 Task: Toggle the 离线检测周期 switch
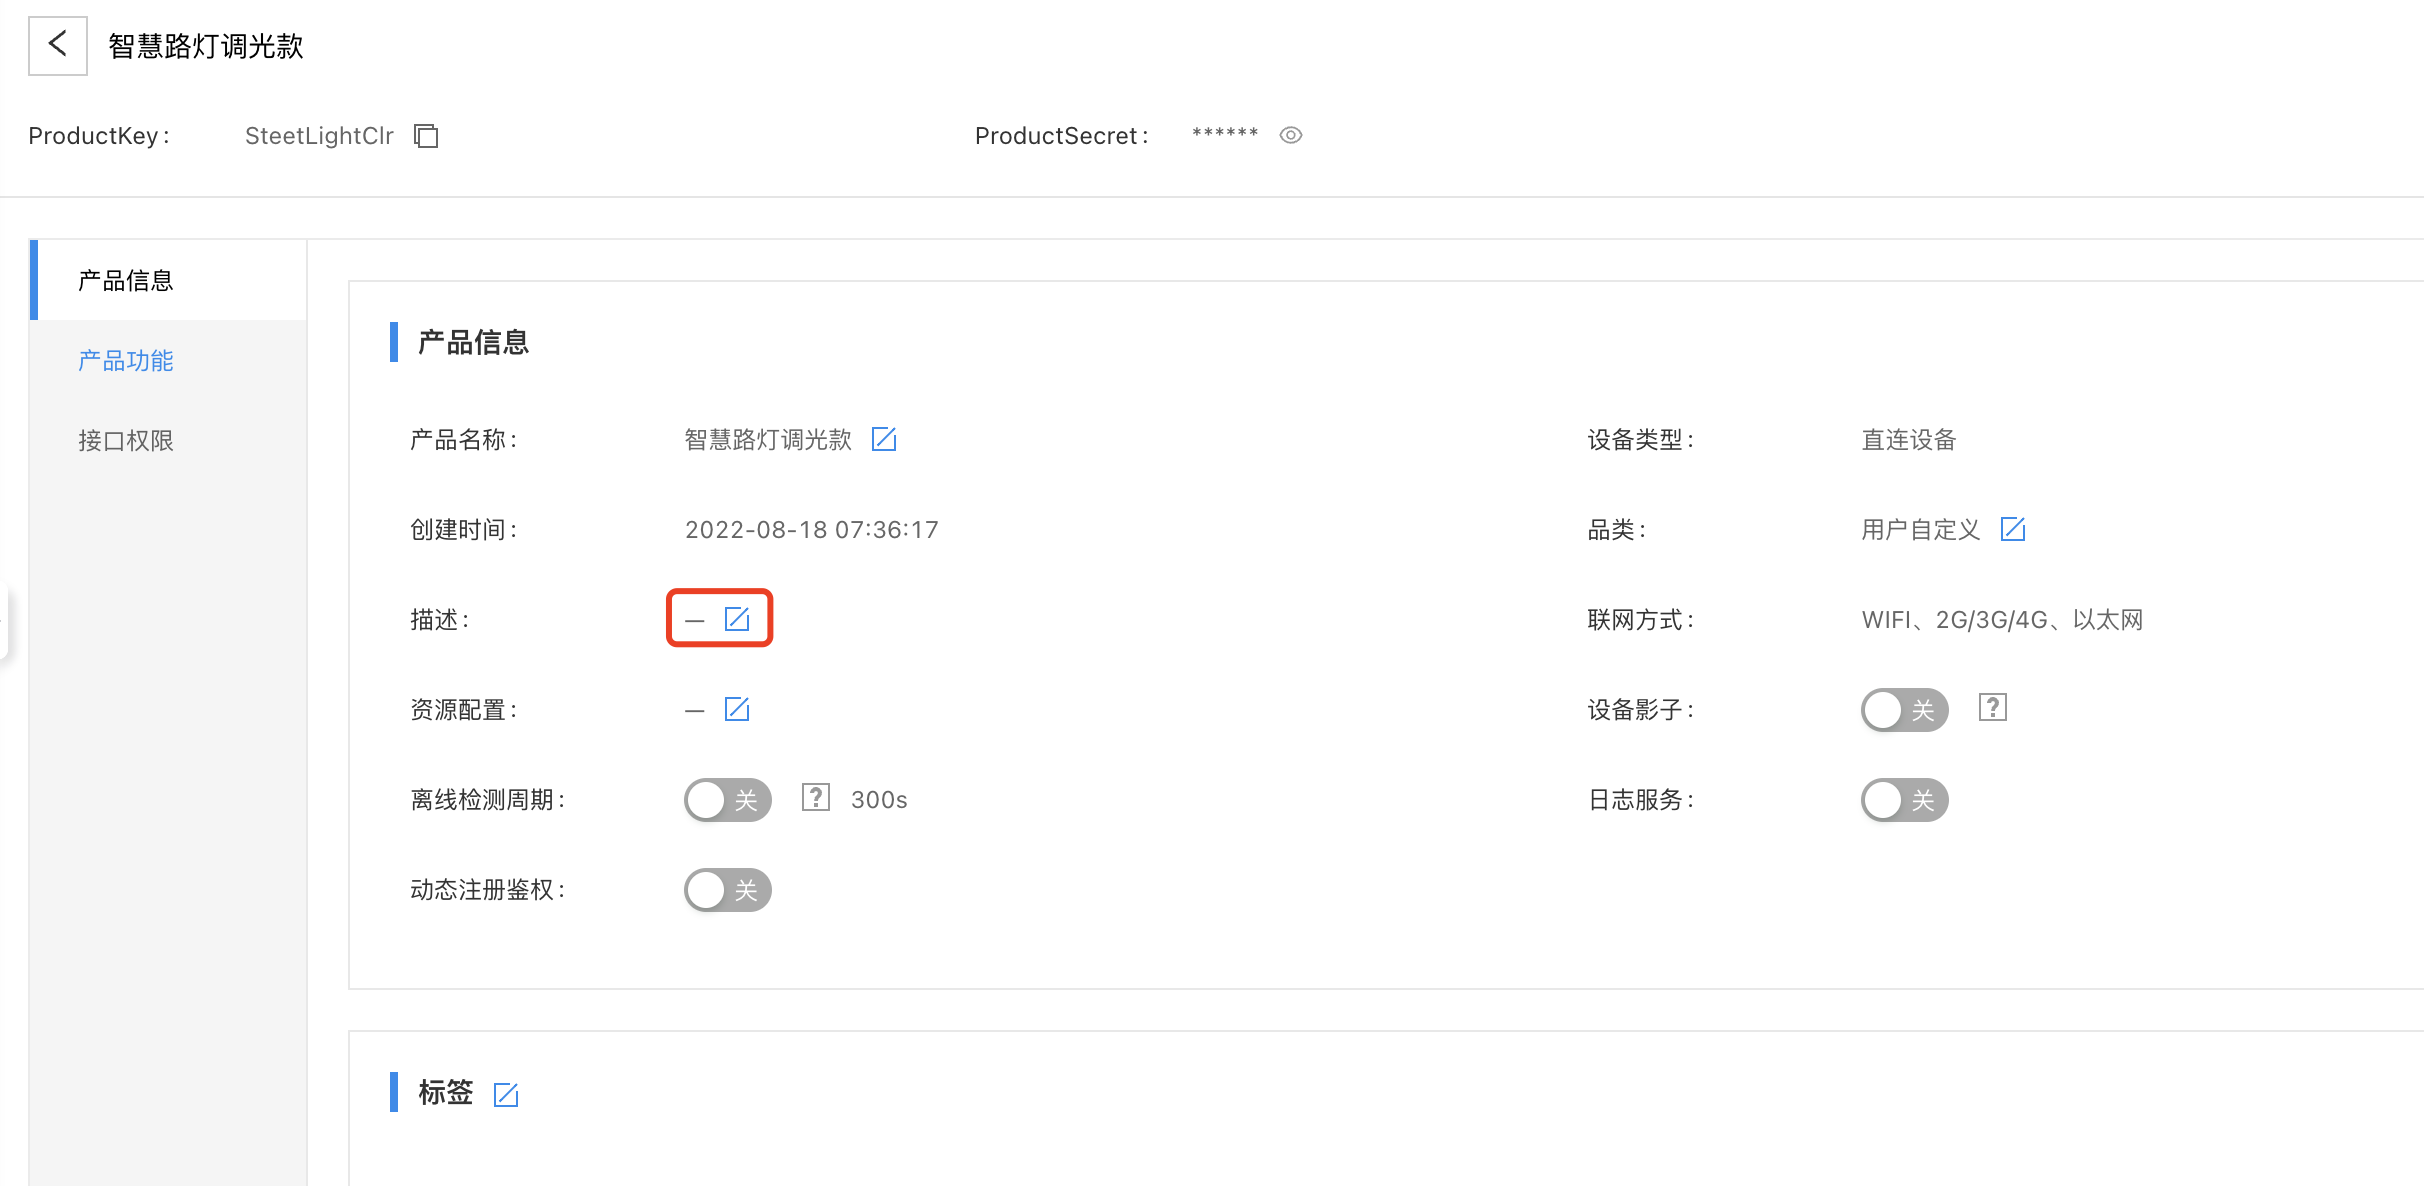pyautogui.click(x=728, y=800)
